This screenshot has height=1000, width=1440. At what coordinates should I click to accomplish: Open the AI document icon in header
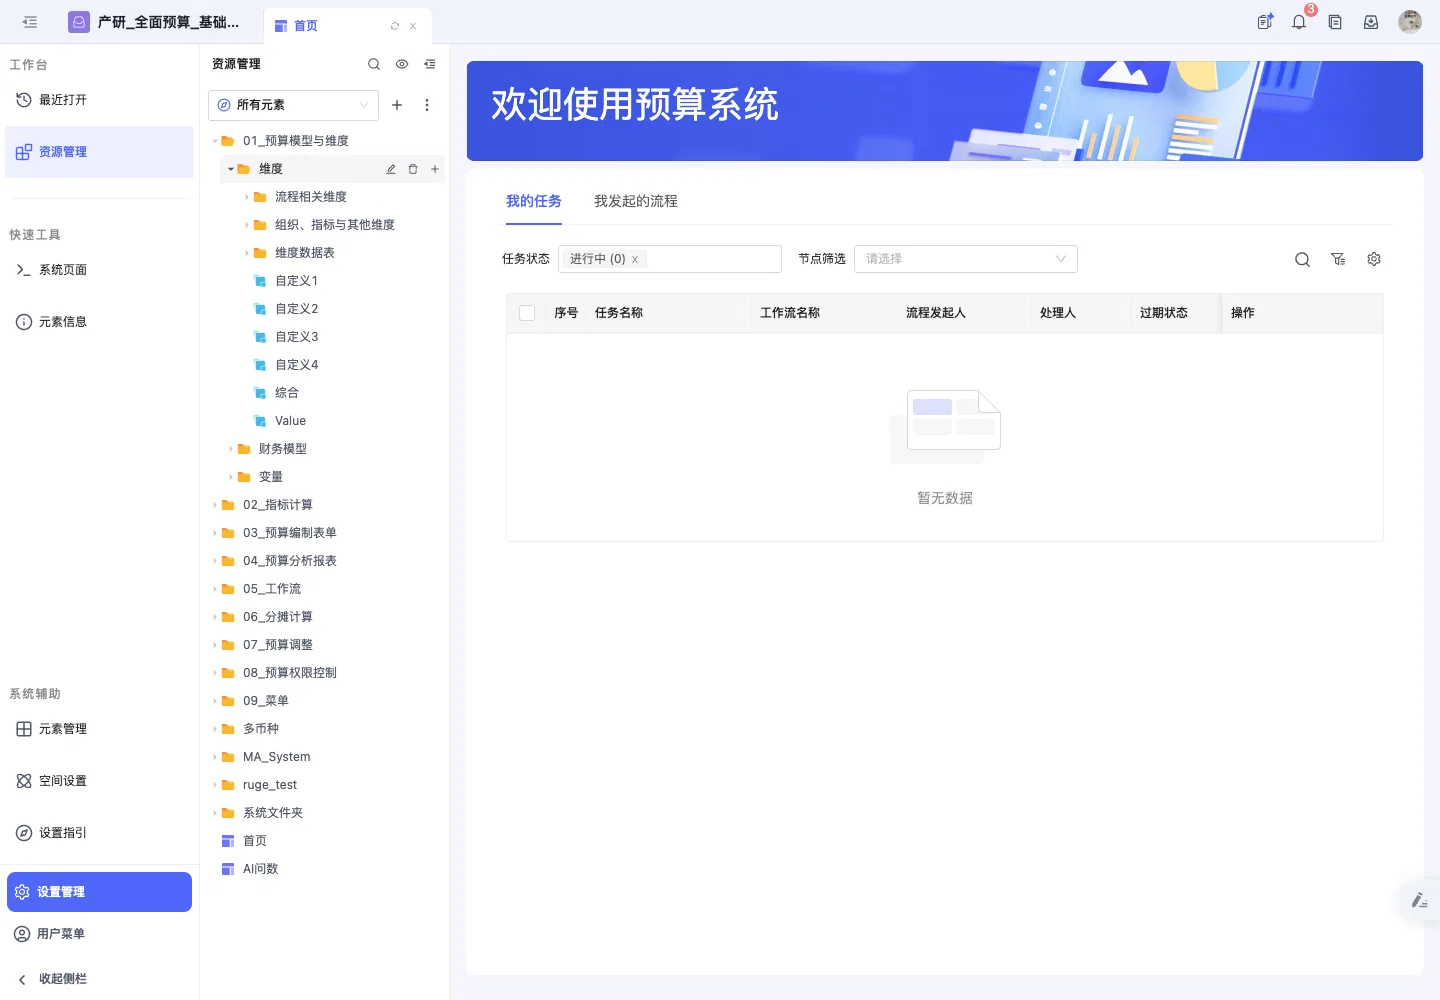1265,22
